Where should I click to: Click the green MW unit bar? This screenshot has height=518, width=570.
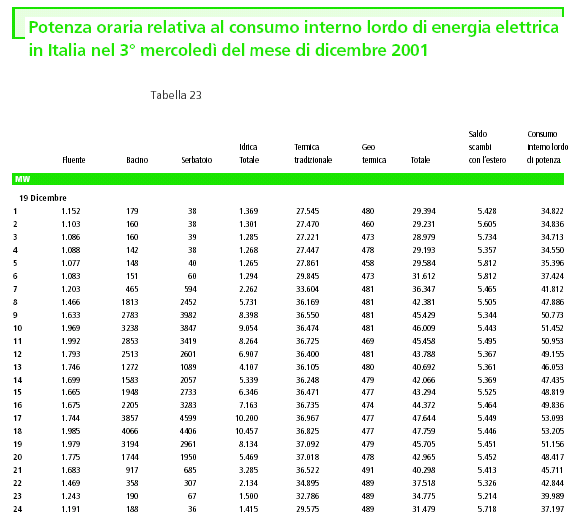point(288,179)
